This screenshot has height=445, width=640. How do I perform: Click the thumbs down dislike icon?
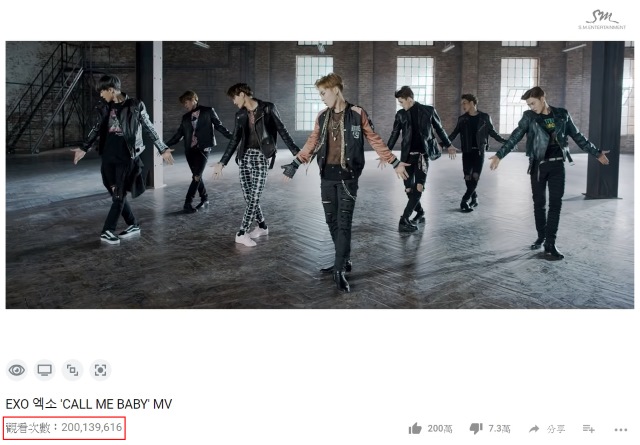(x=476, y=429)
